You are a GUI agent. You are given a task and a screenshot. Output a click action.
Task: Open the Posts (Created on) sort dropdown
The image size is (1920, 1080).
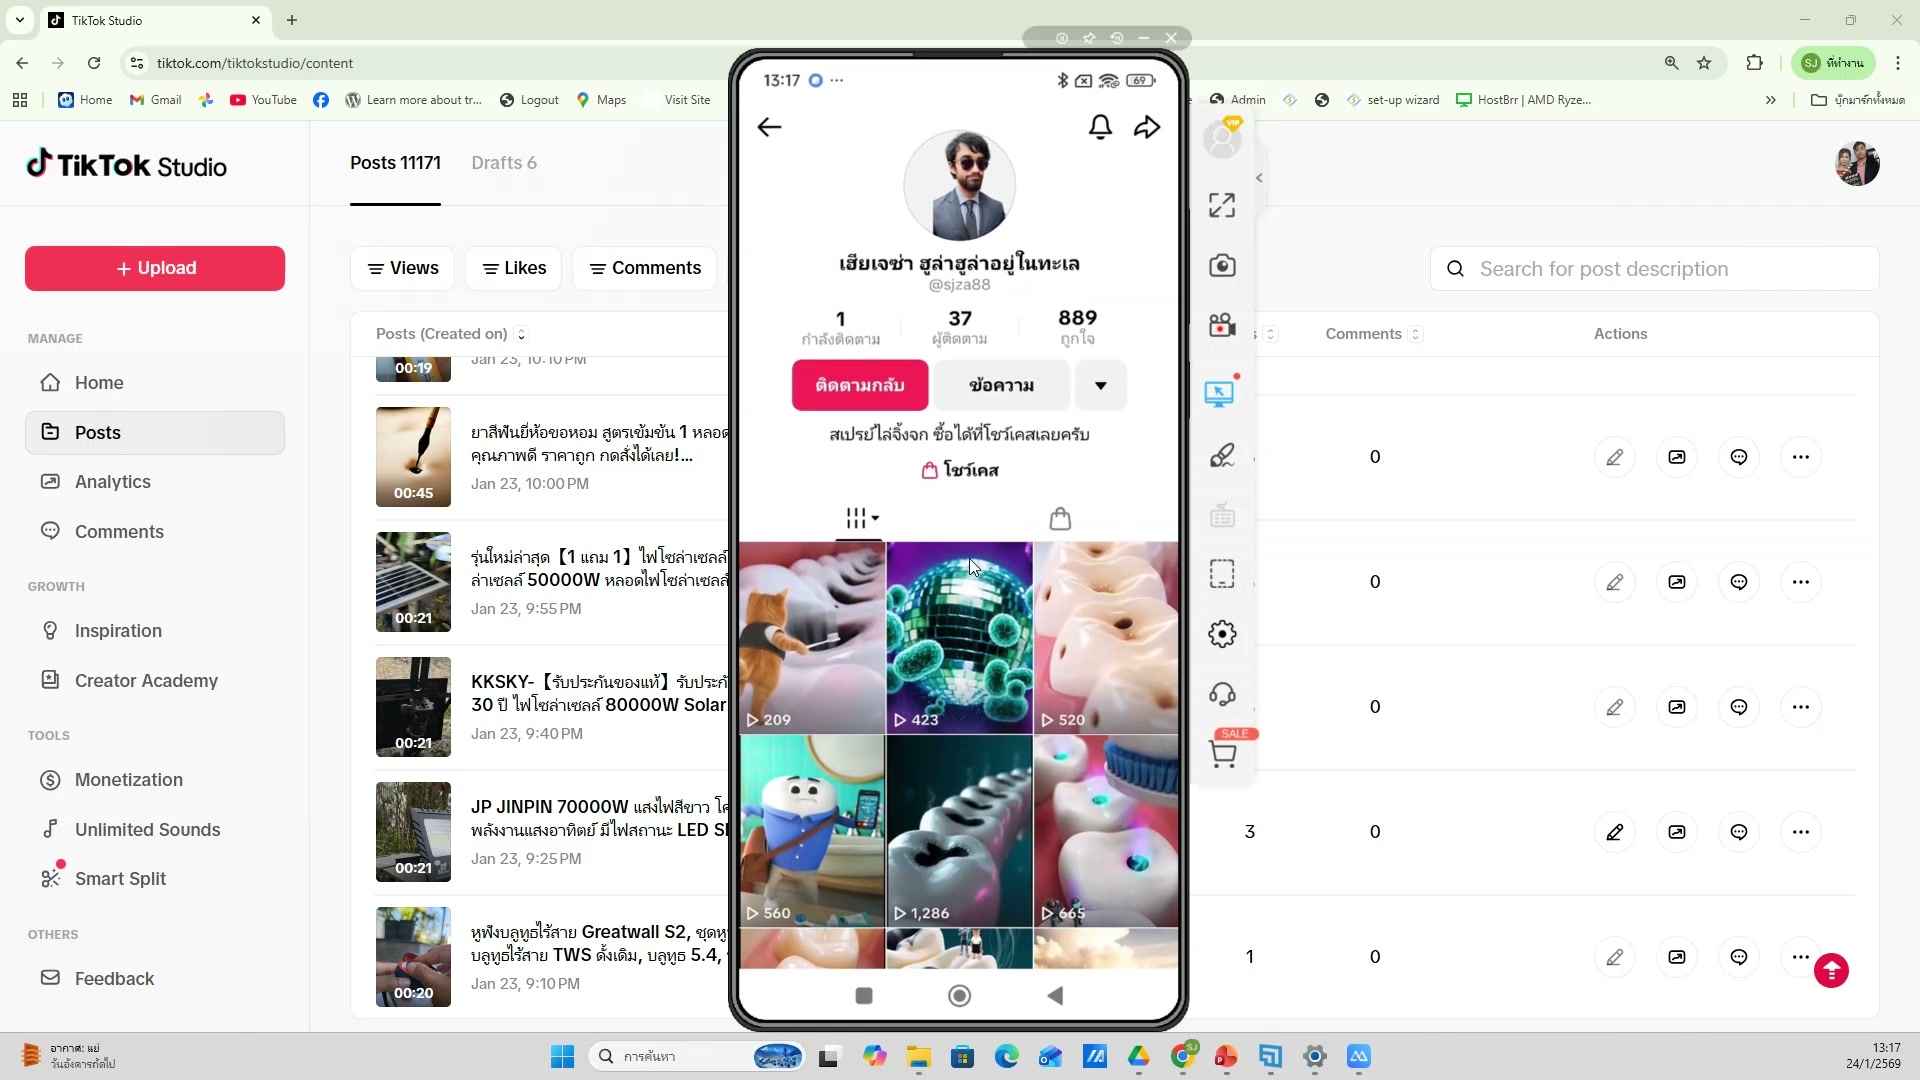tap(521, 334)
